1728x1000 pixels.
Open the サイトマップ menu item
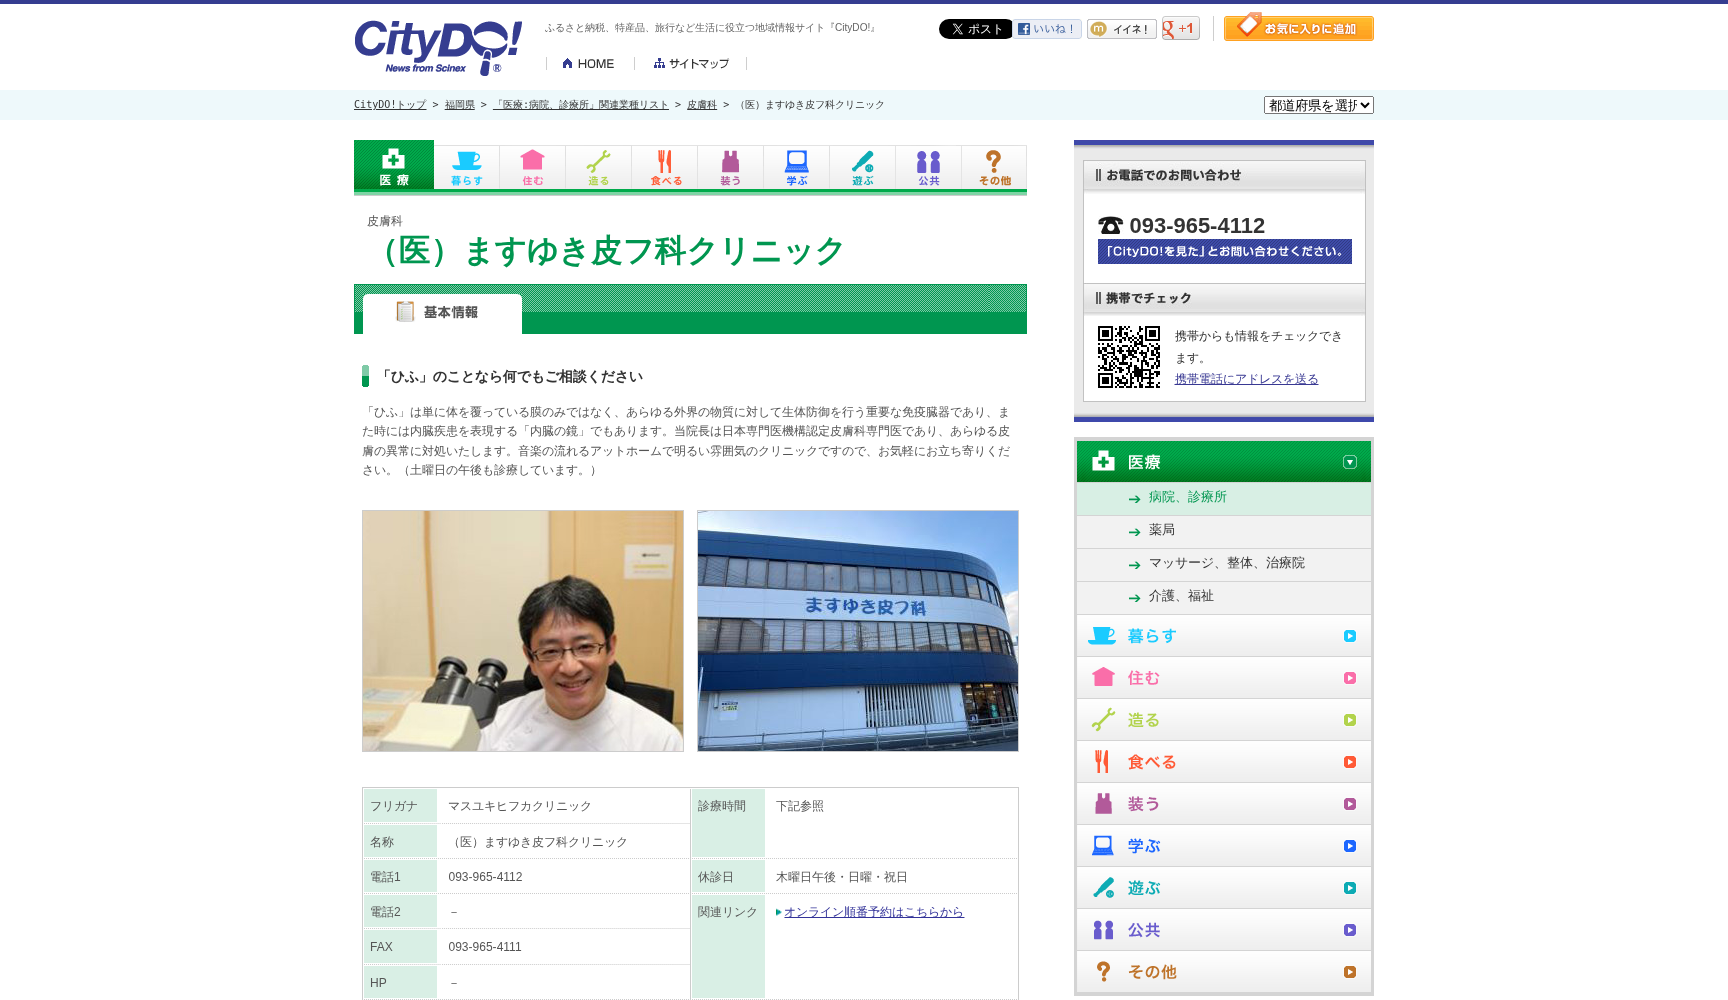[x=691, y=63]
